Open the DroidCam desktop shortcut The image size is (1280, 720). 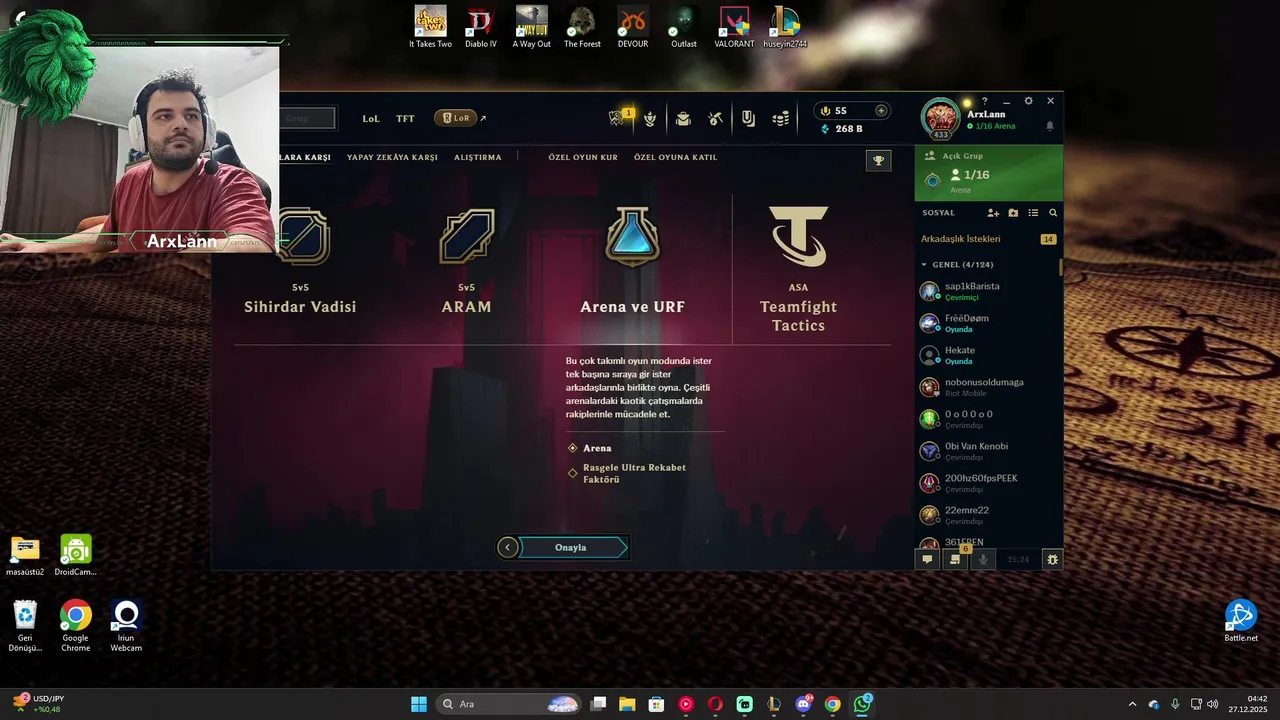point(75,555)
